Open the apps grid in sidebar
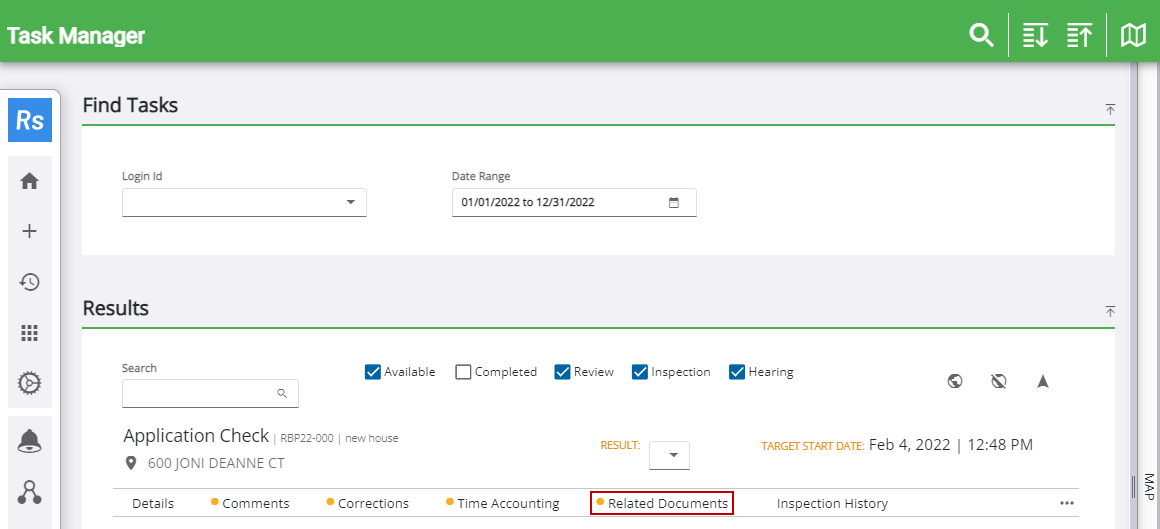 coord(30,333)
